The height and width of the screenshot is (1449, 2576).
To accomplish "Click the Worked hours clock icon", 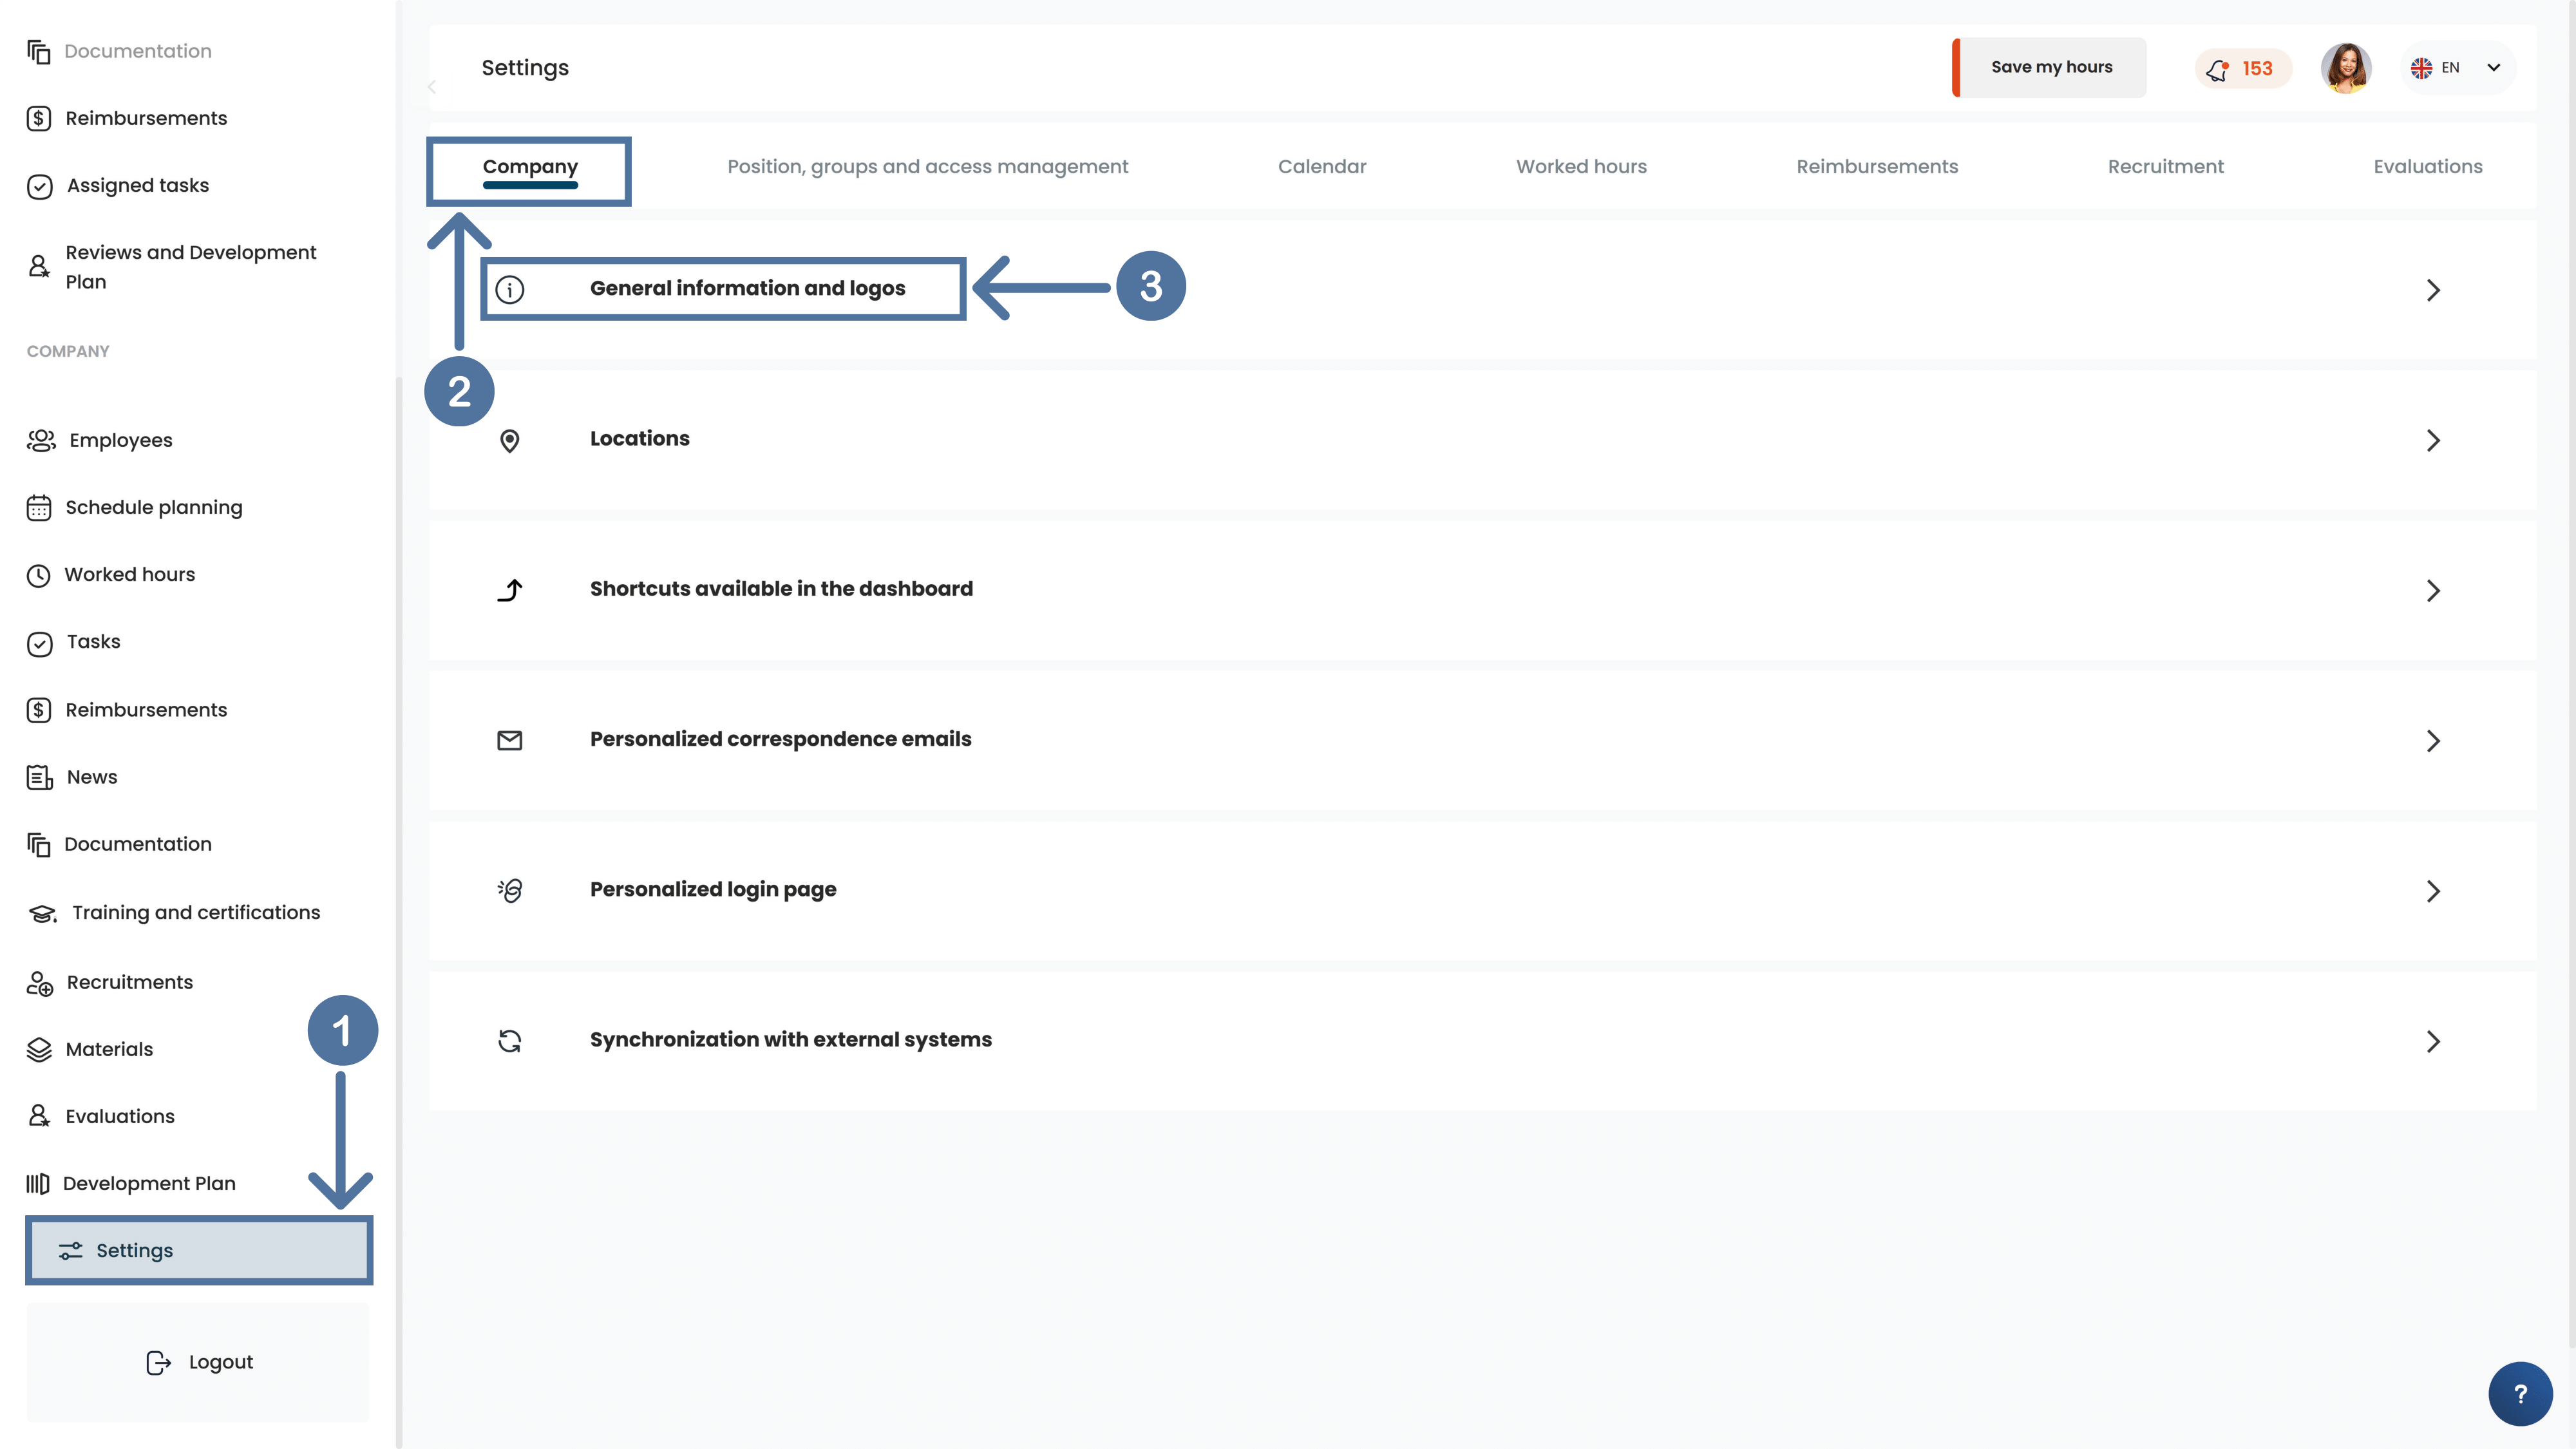I will click(39, 575).
